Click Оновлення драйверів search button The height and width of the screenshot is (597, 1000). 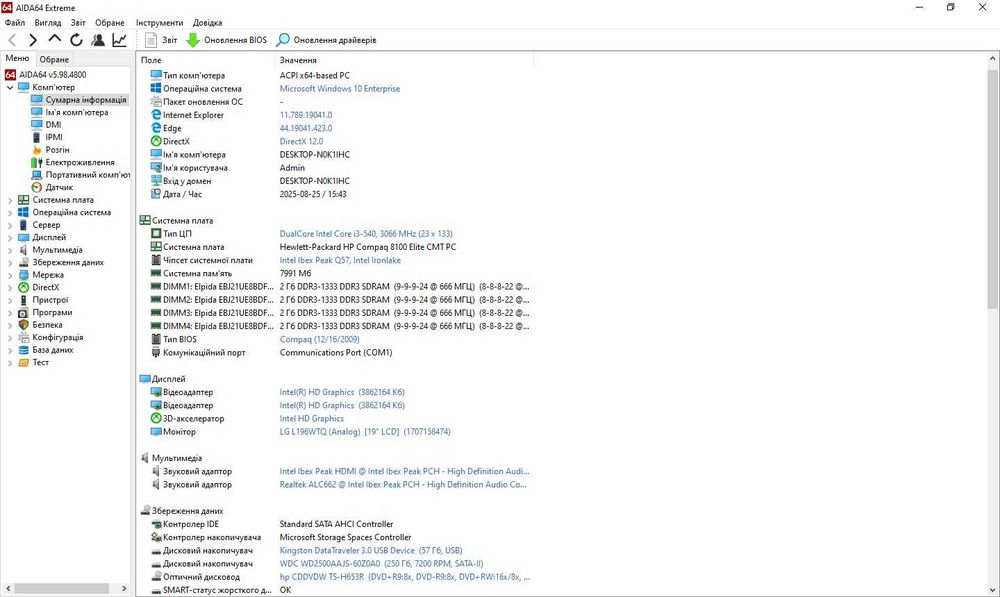pos(326,40)
